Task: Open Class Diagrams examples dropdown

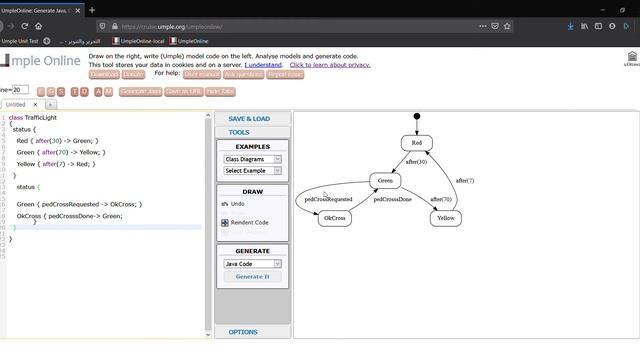Action: pyautogui.click(x=252, y=159)
